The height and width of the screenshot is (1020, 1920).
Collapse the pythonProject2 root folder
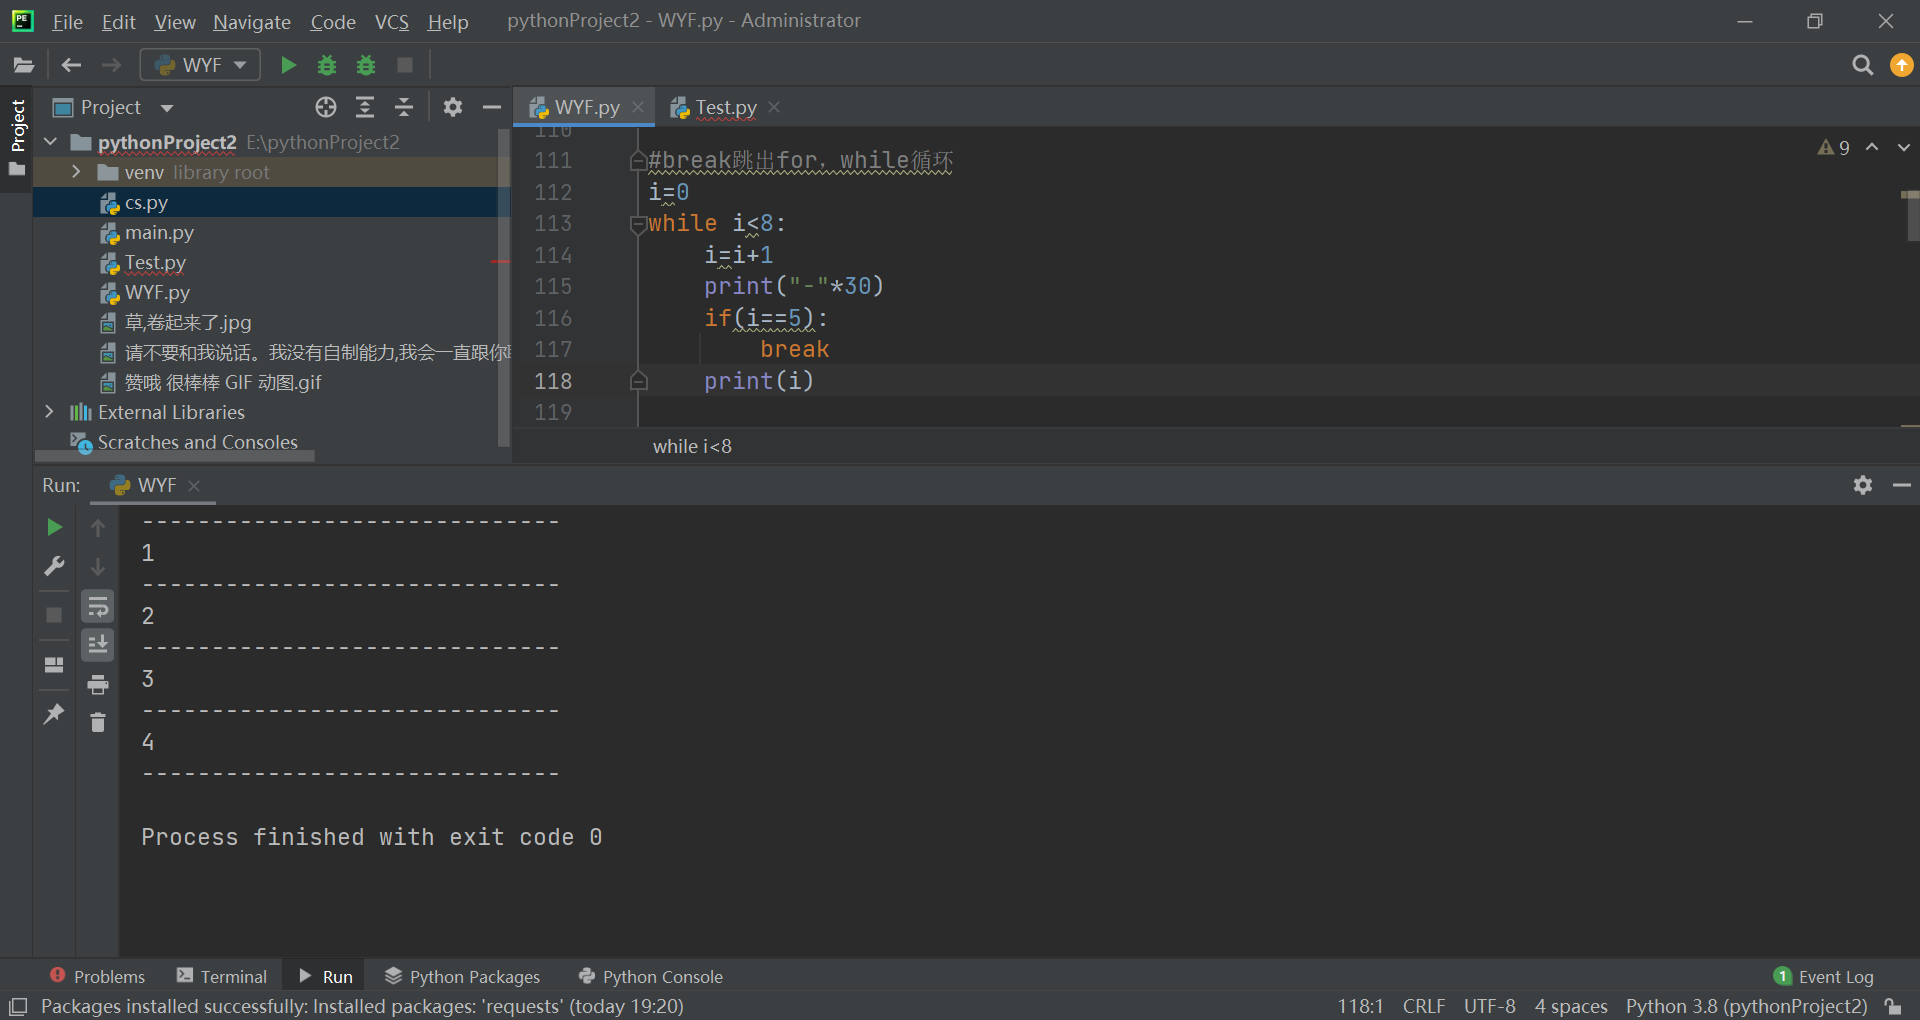coord(51,142)
